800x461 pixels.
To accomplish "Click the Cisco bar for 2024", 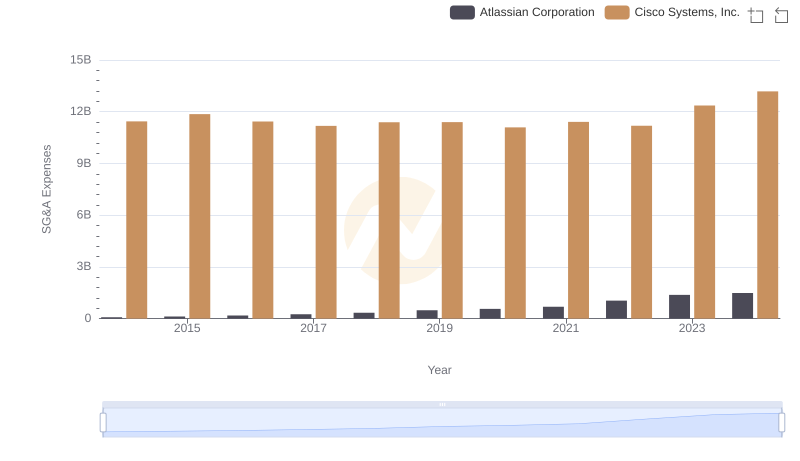I will (767, 205).
